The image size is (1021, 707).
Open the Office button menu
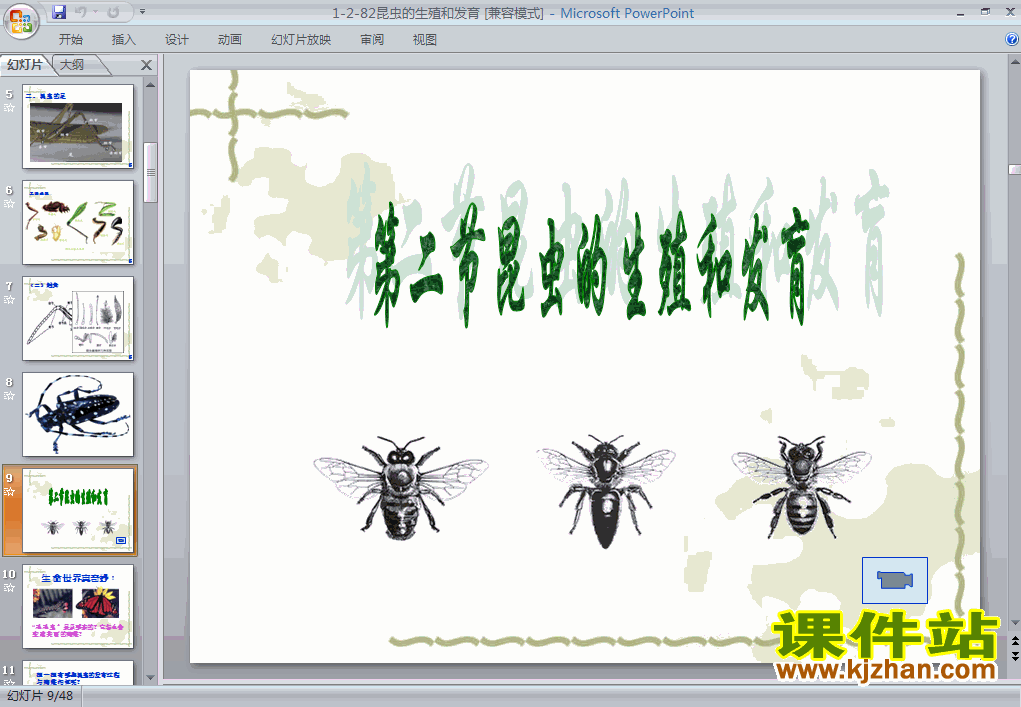point(21,21)
